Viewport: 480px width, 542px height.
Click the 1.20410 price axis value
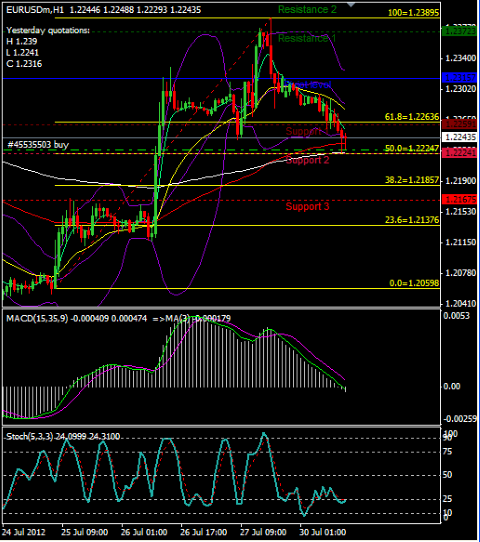461,304
